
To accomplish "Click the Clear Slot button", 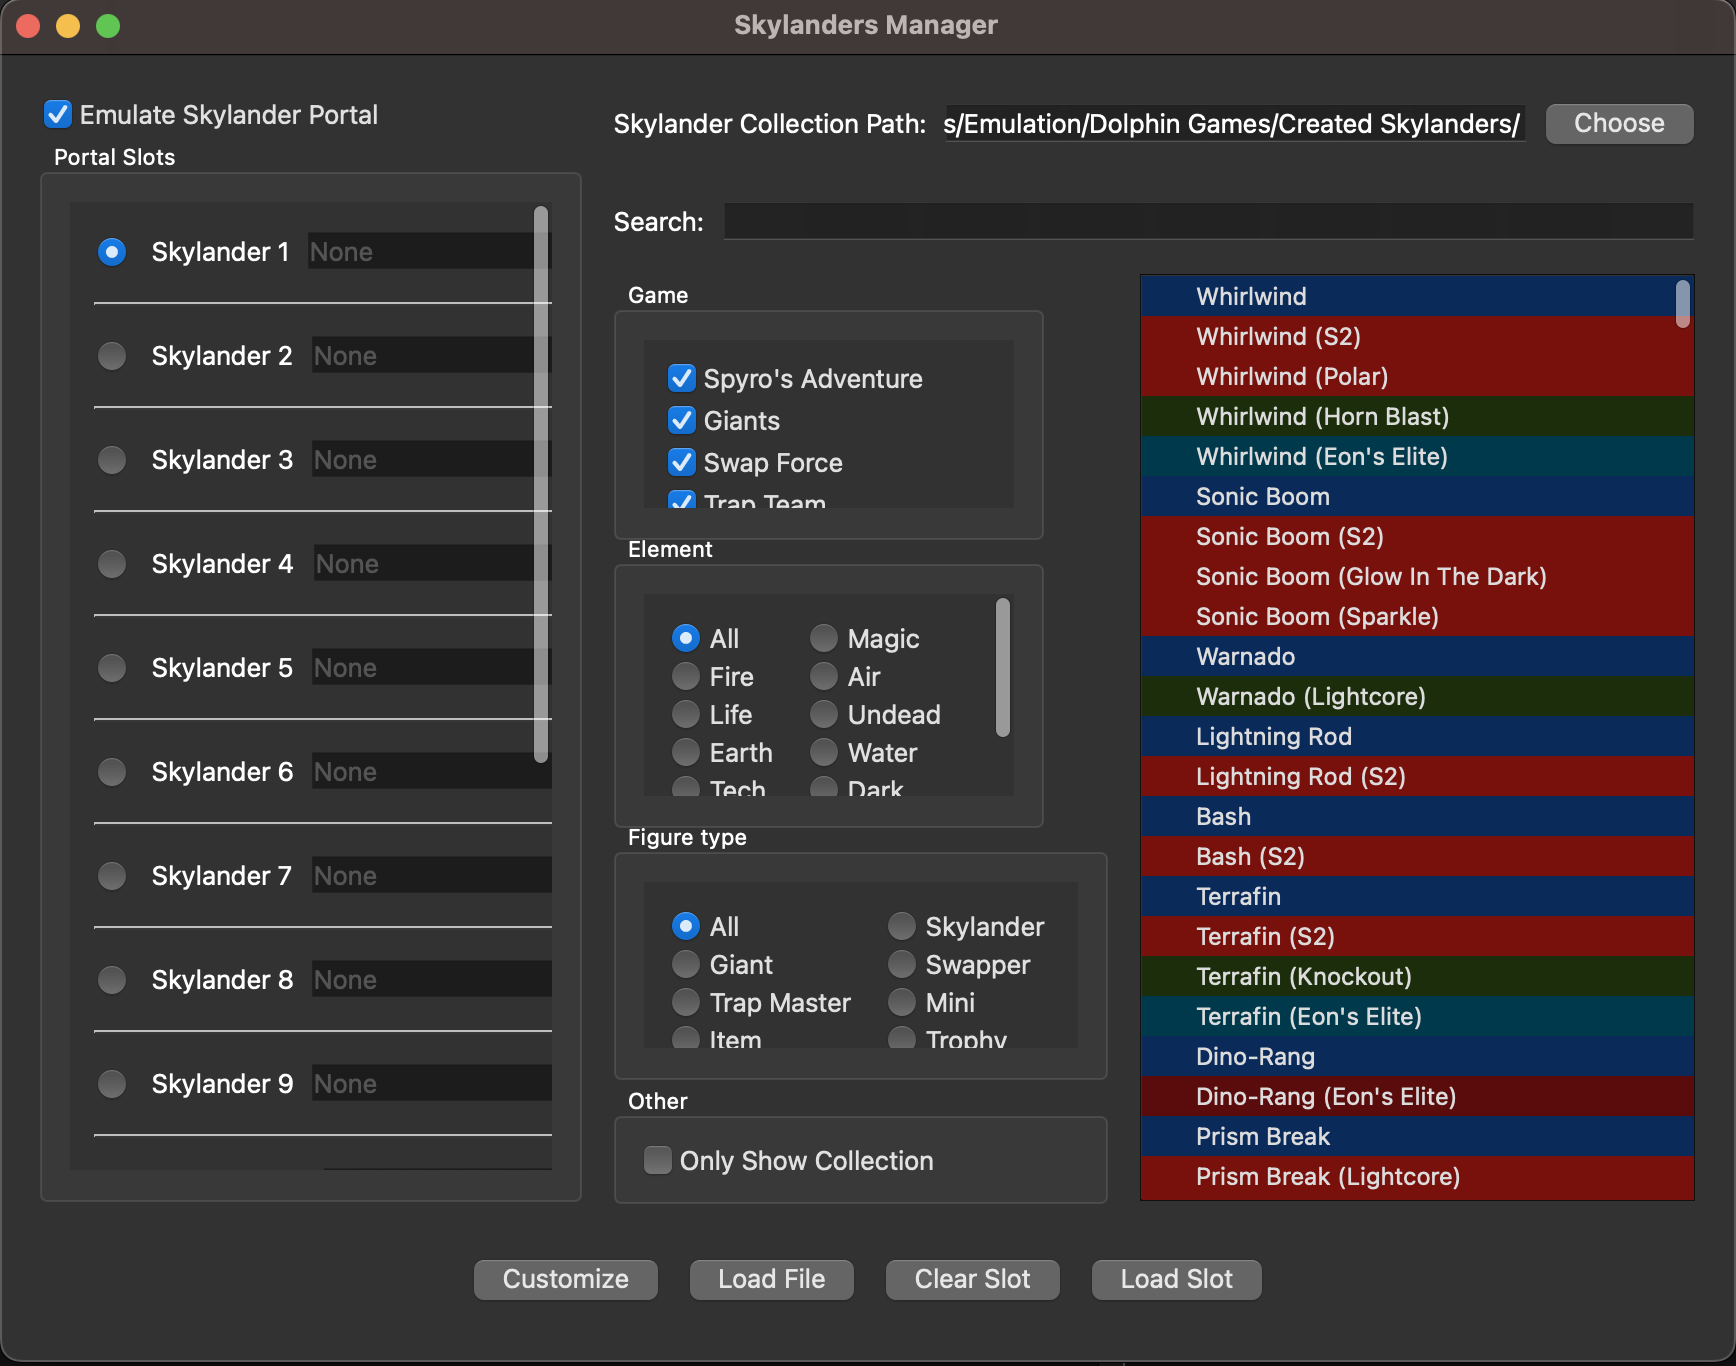I will 973,1279.
